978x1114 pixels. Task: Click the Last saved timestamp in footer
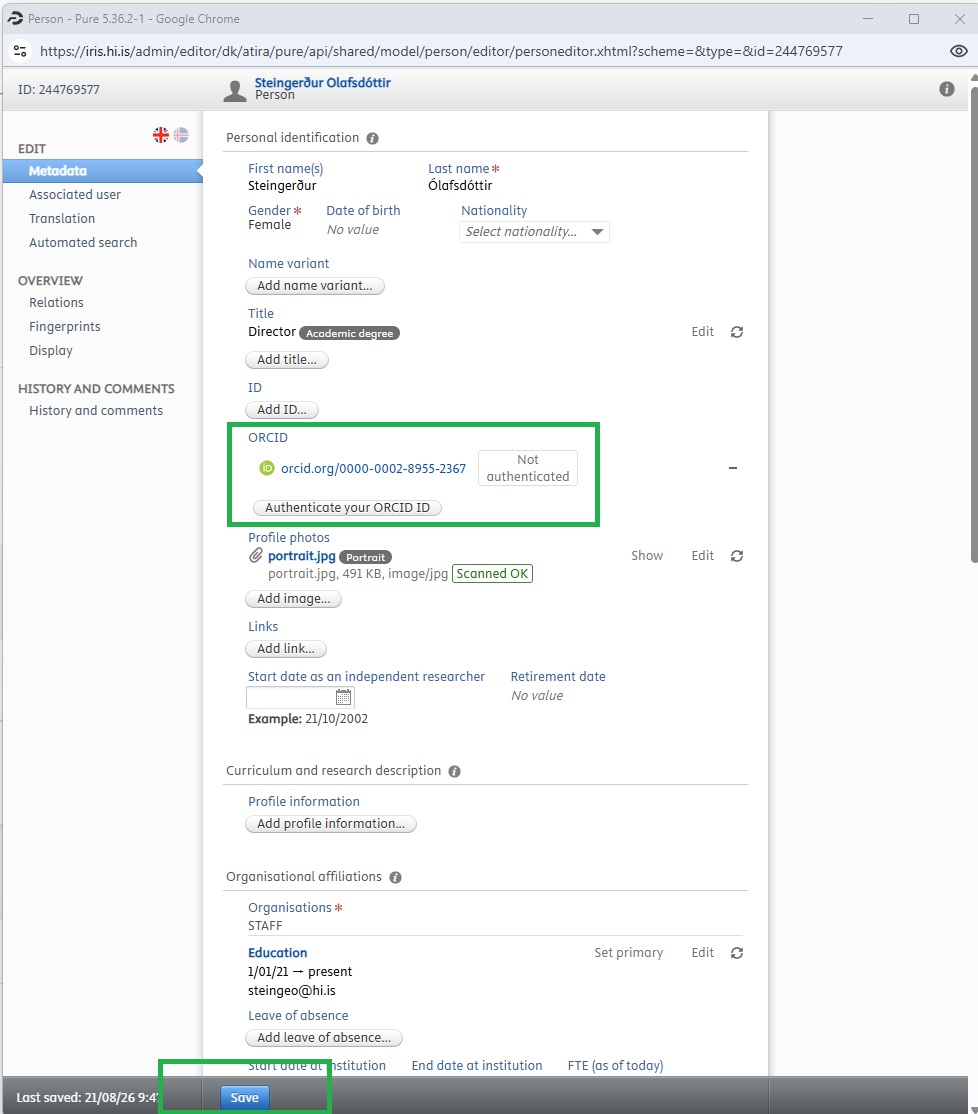tap(87, 1098)
